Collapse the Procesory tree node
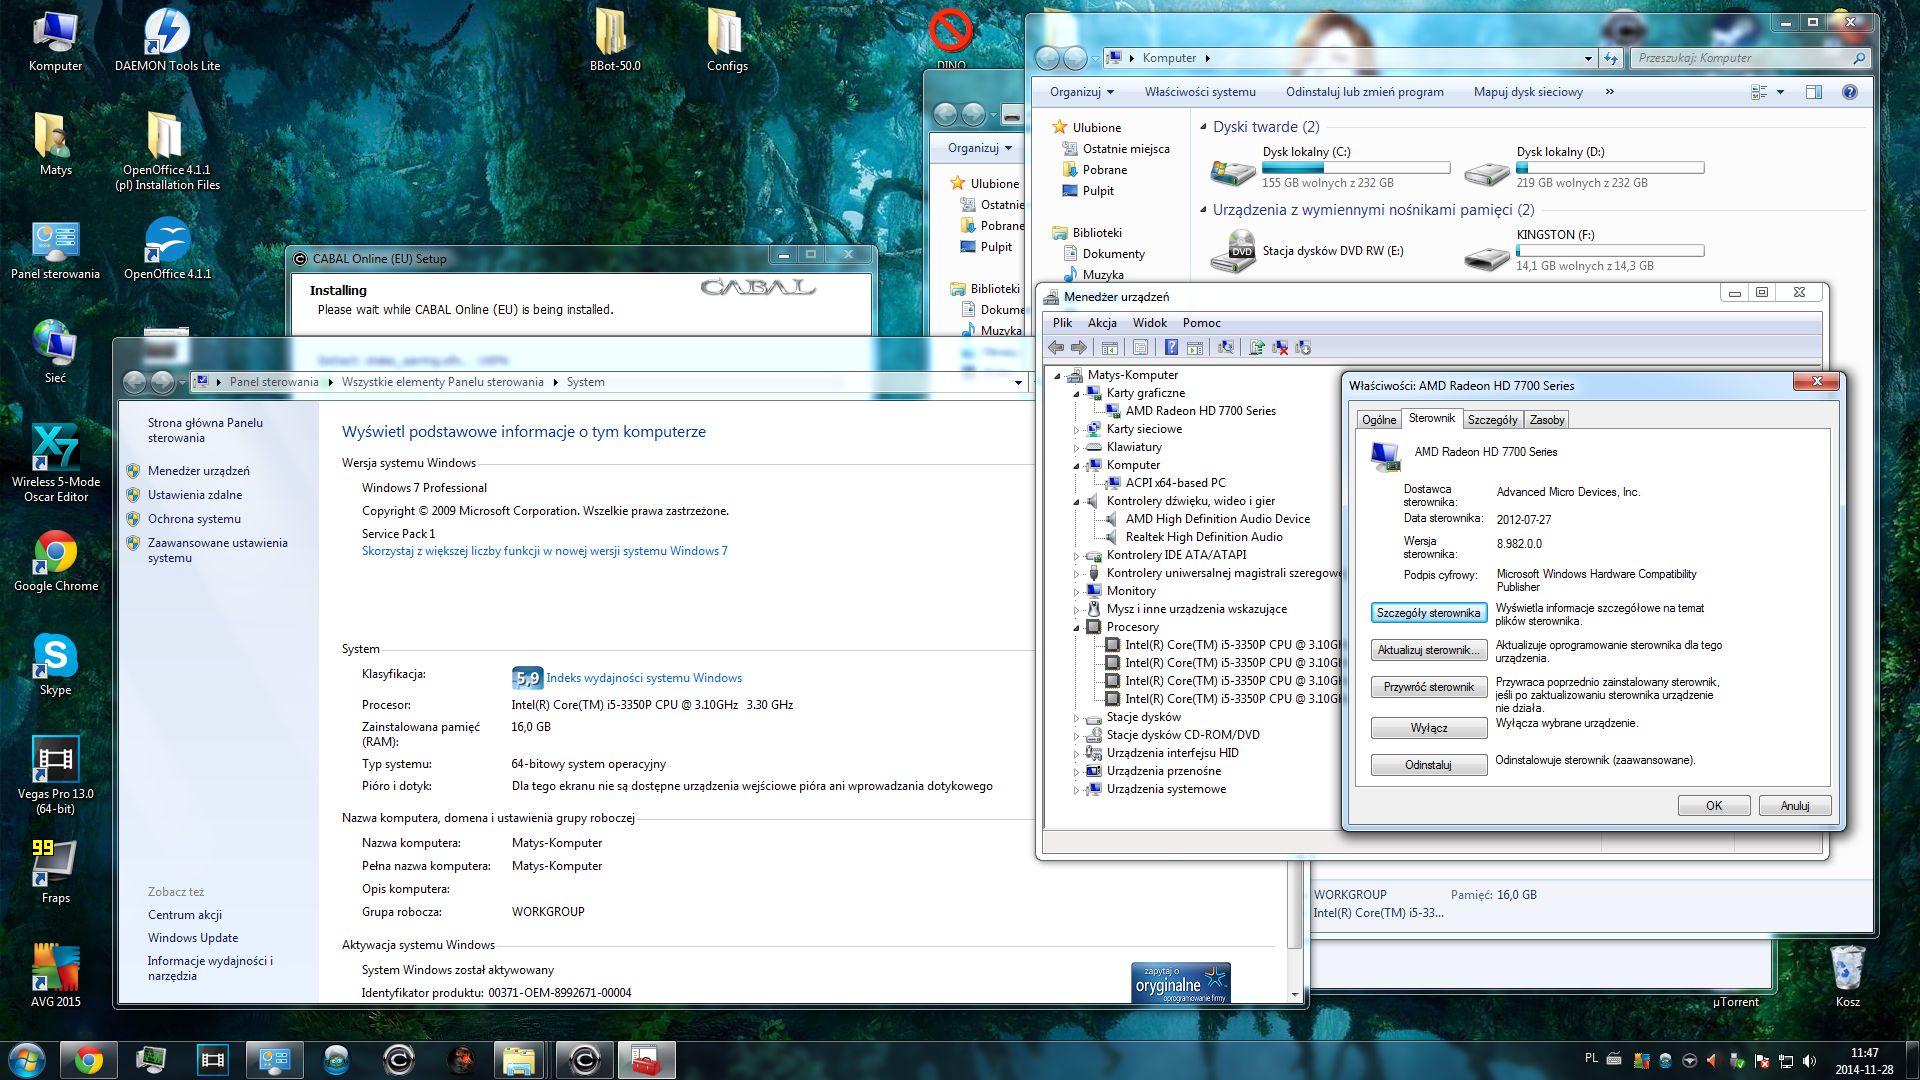This screenshot has height=1080, width=1920. (1077, 628)
